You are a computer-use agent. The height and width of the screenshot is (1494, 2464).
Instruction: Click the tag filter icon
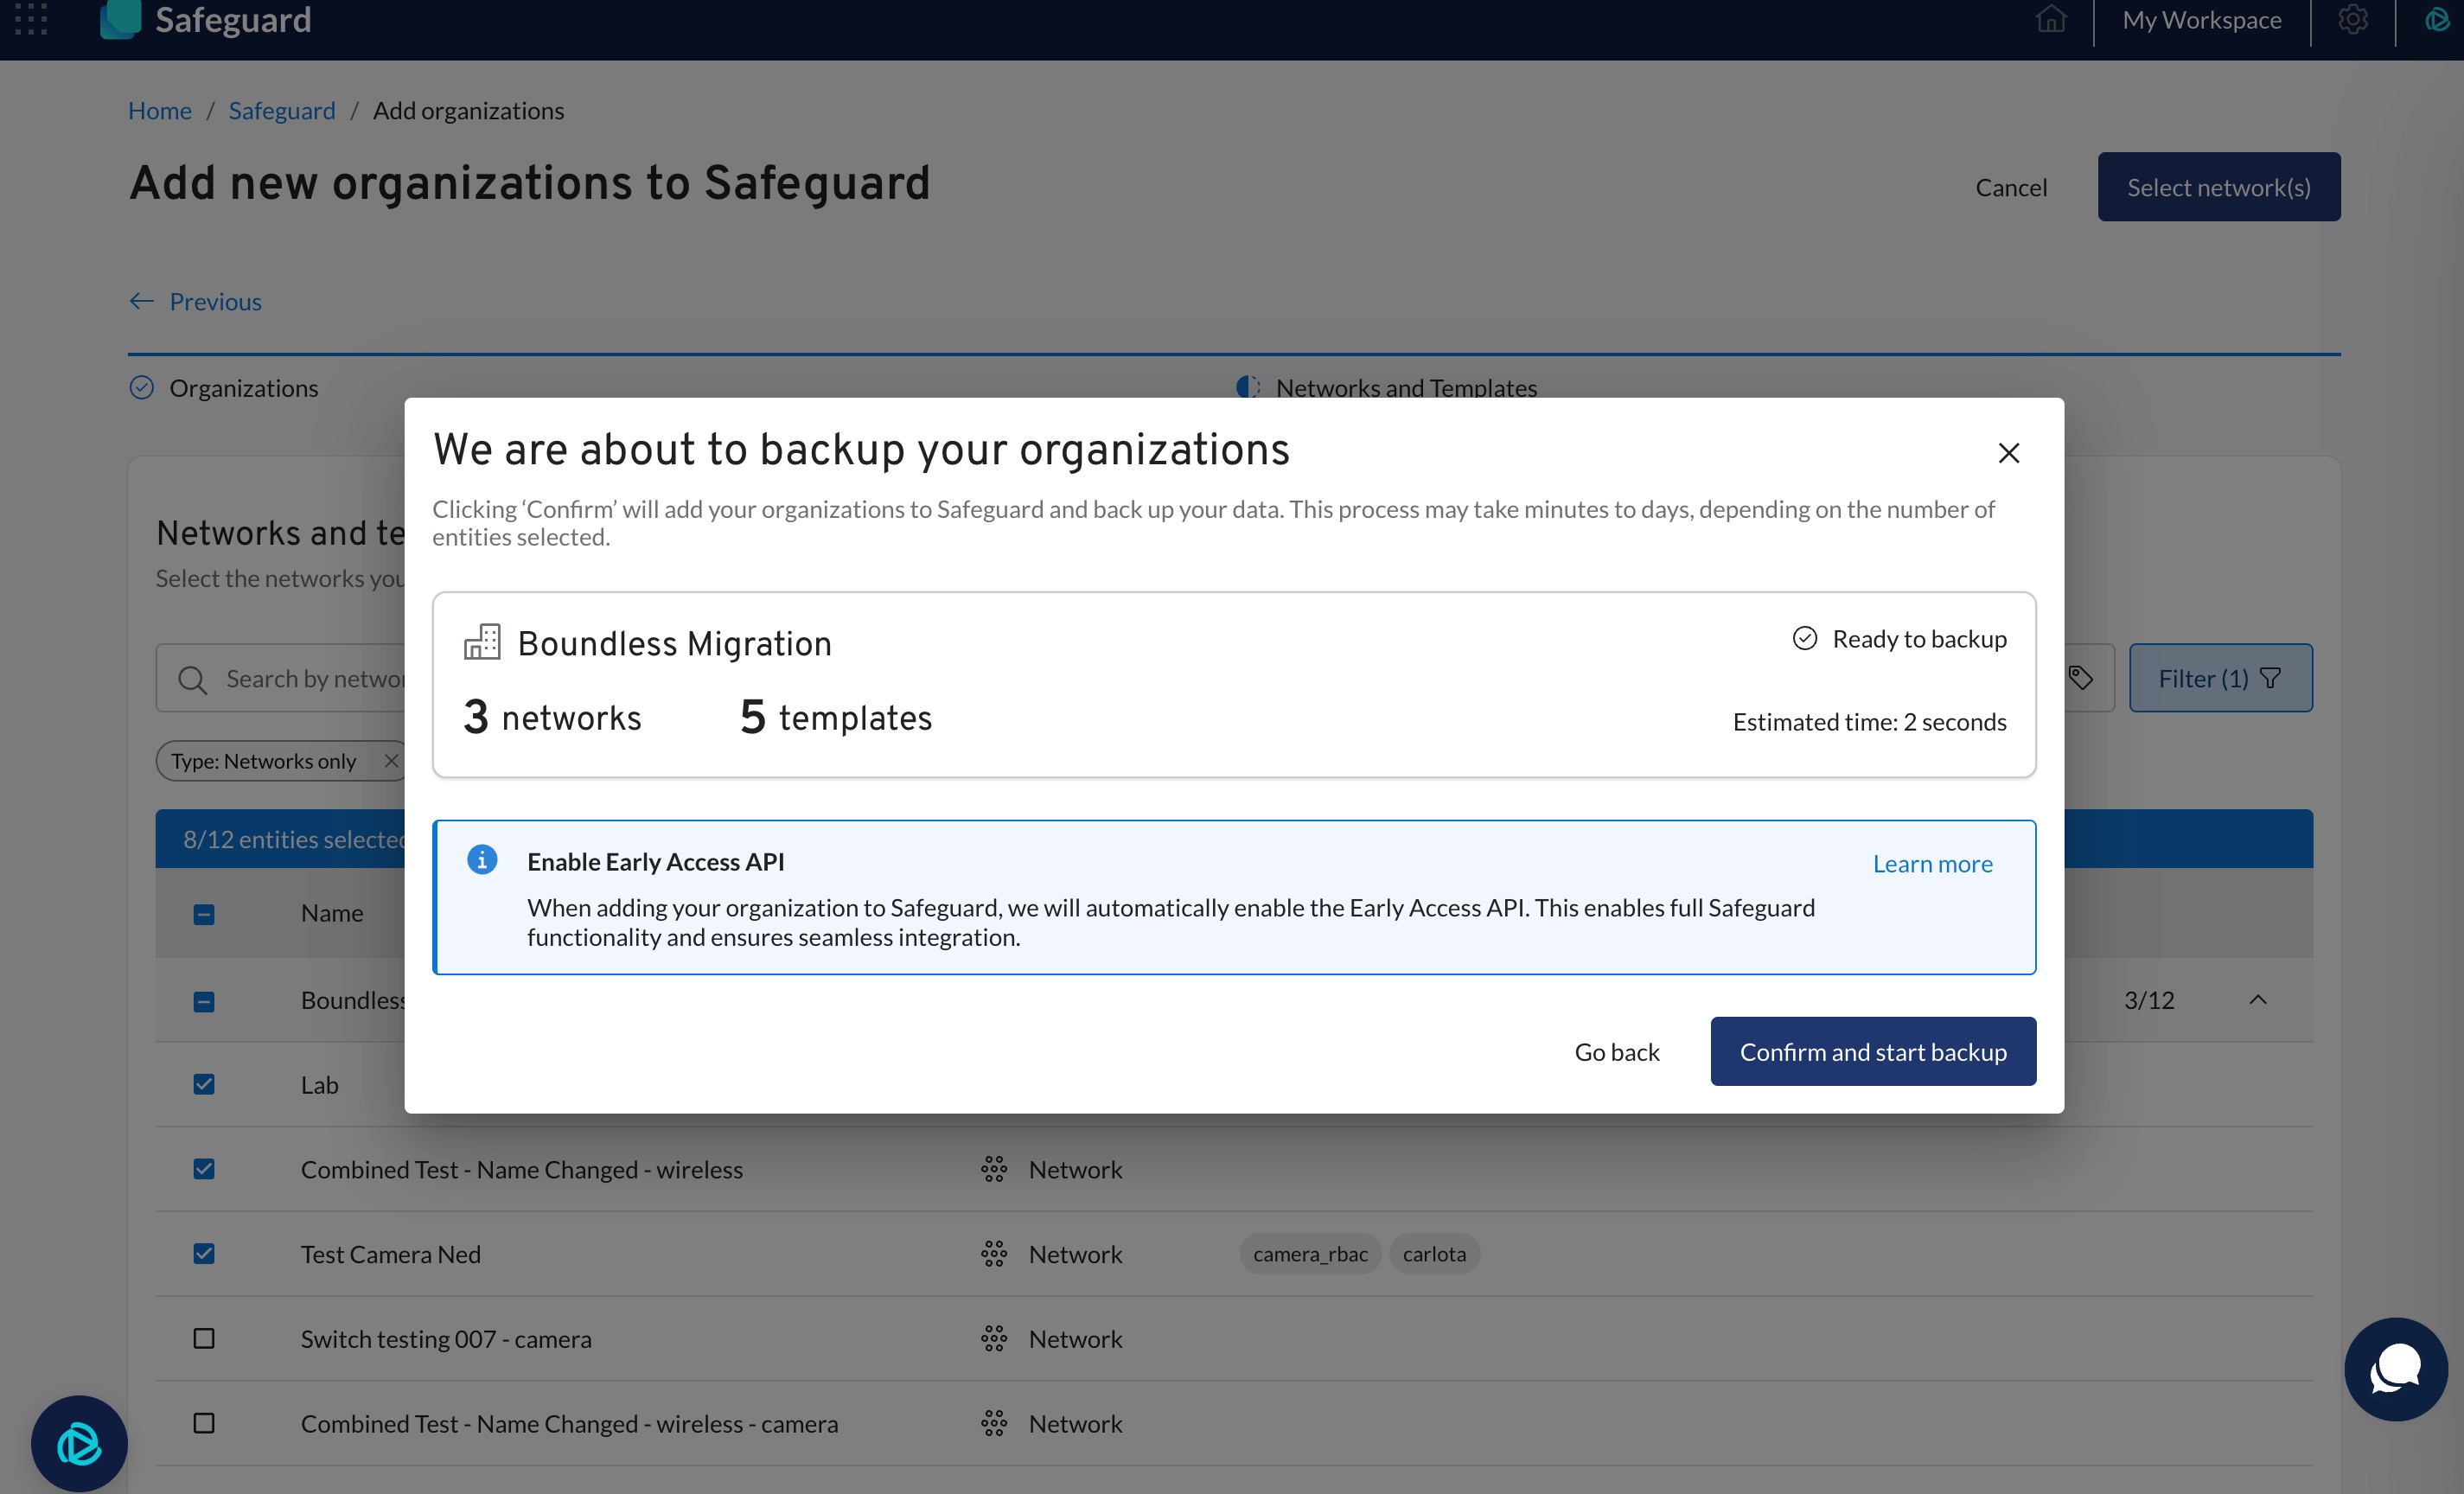point(2081,678)
